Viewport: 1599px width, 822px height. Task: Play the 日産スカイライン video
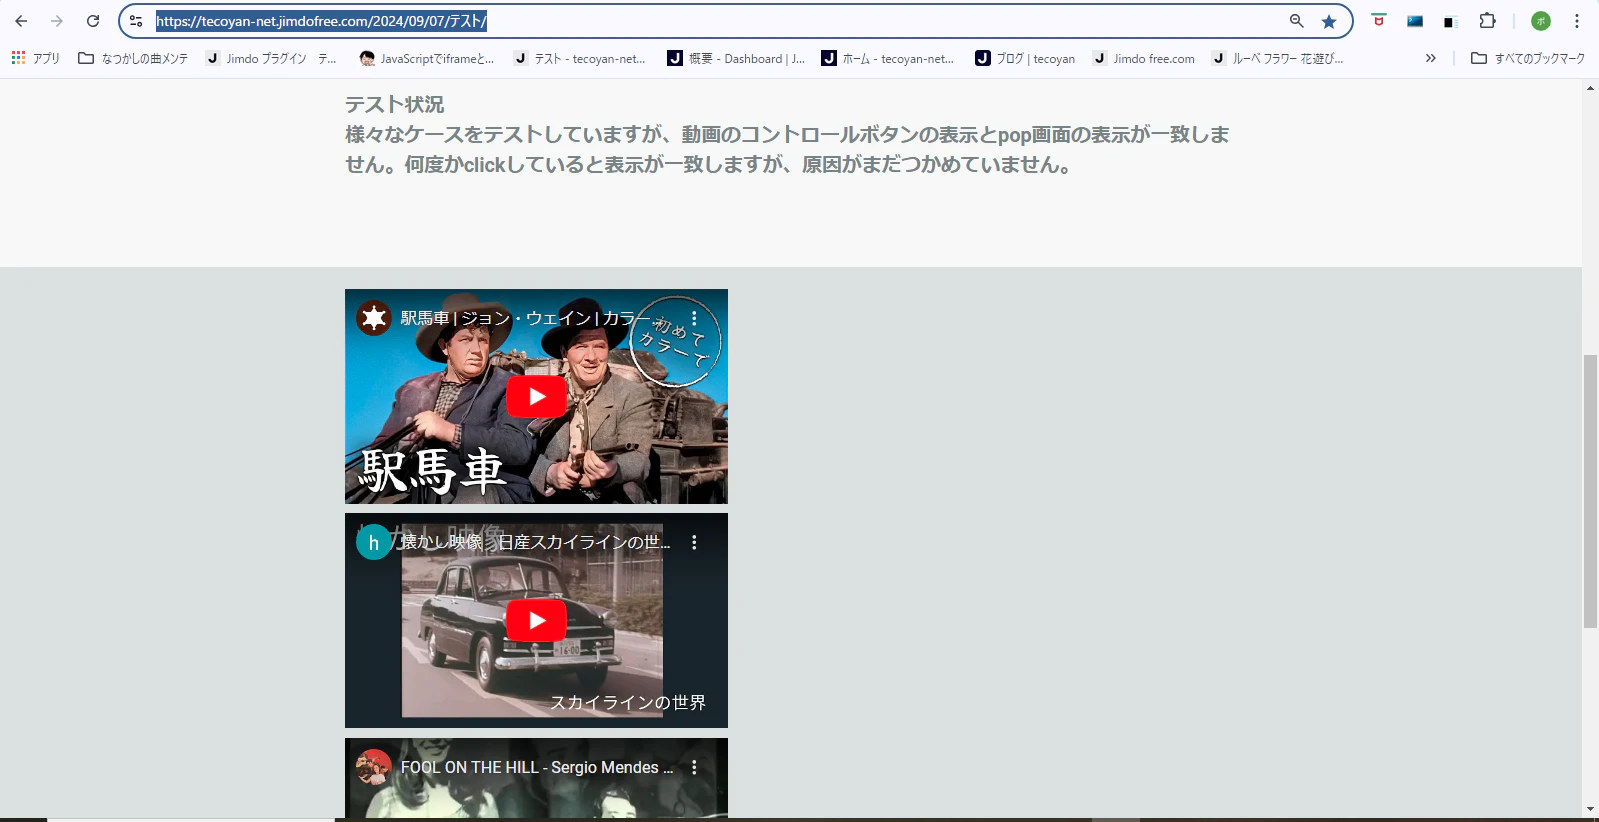pos(537,621)
